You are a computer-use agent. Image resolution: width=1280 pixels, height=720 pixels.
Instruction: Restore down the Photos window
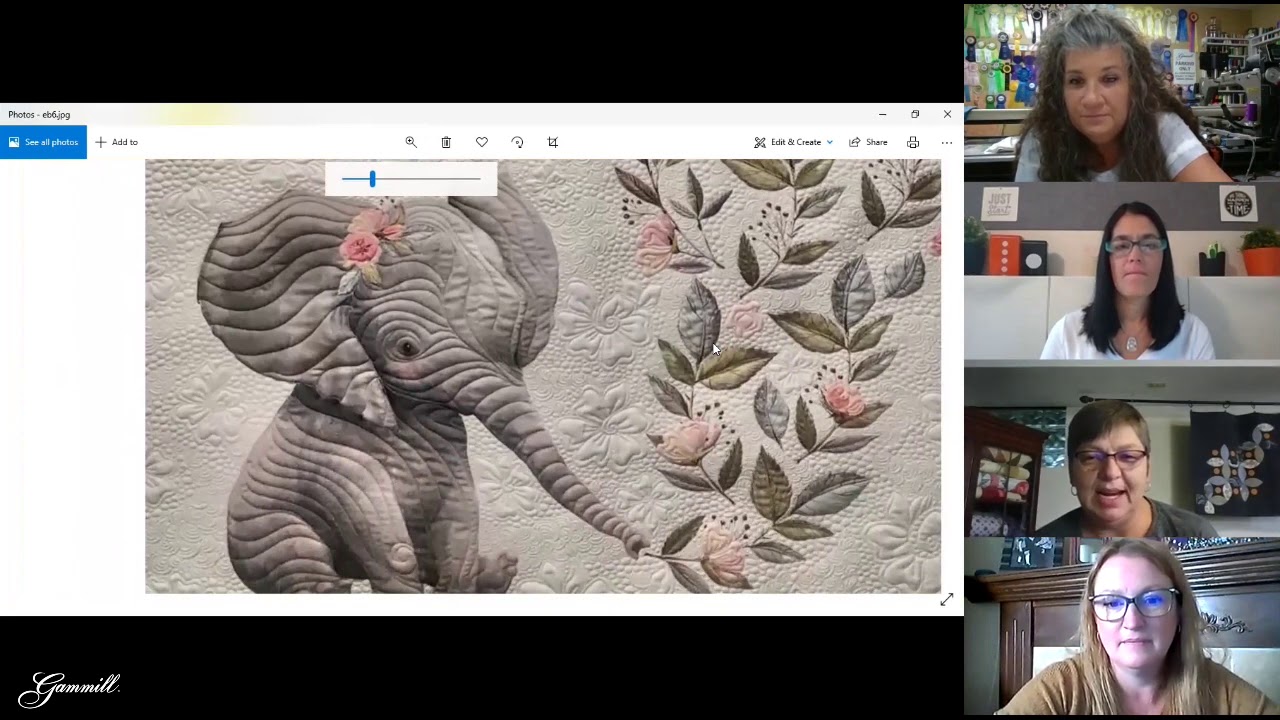click(x=914, y=114)
